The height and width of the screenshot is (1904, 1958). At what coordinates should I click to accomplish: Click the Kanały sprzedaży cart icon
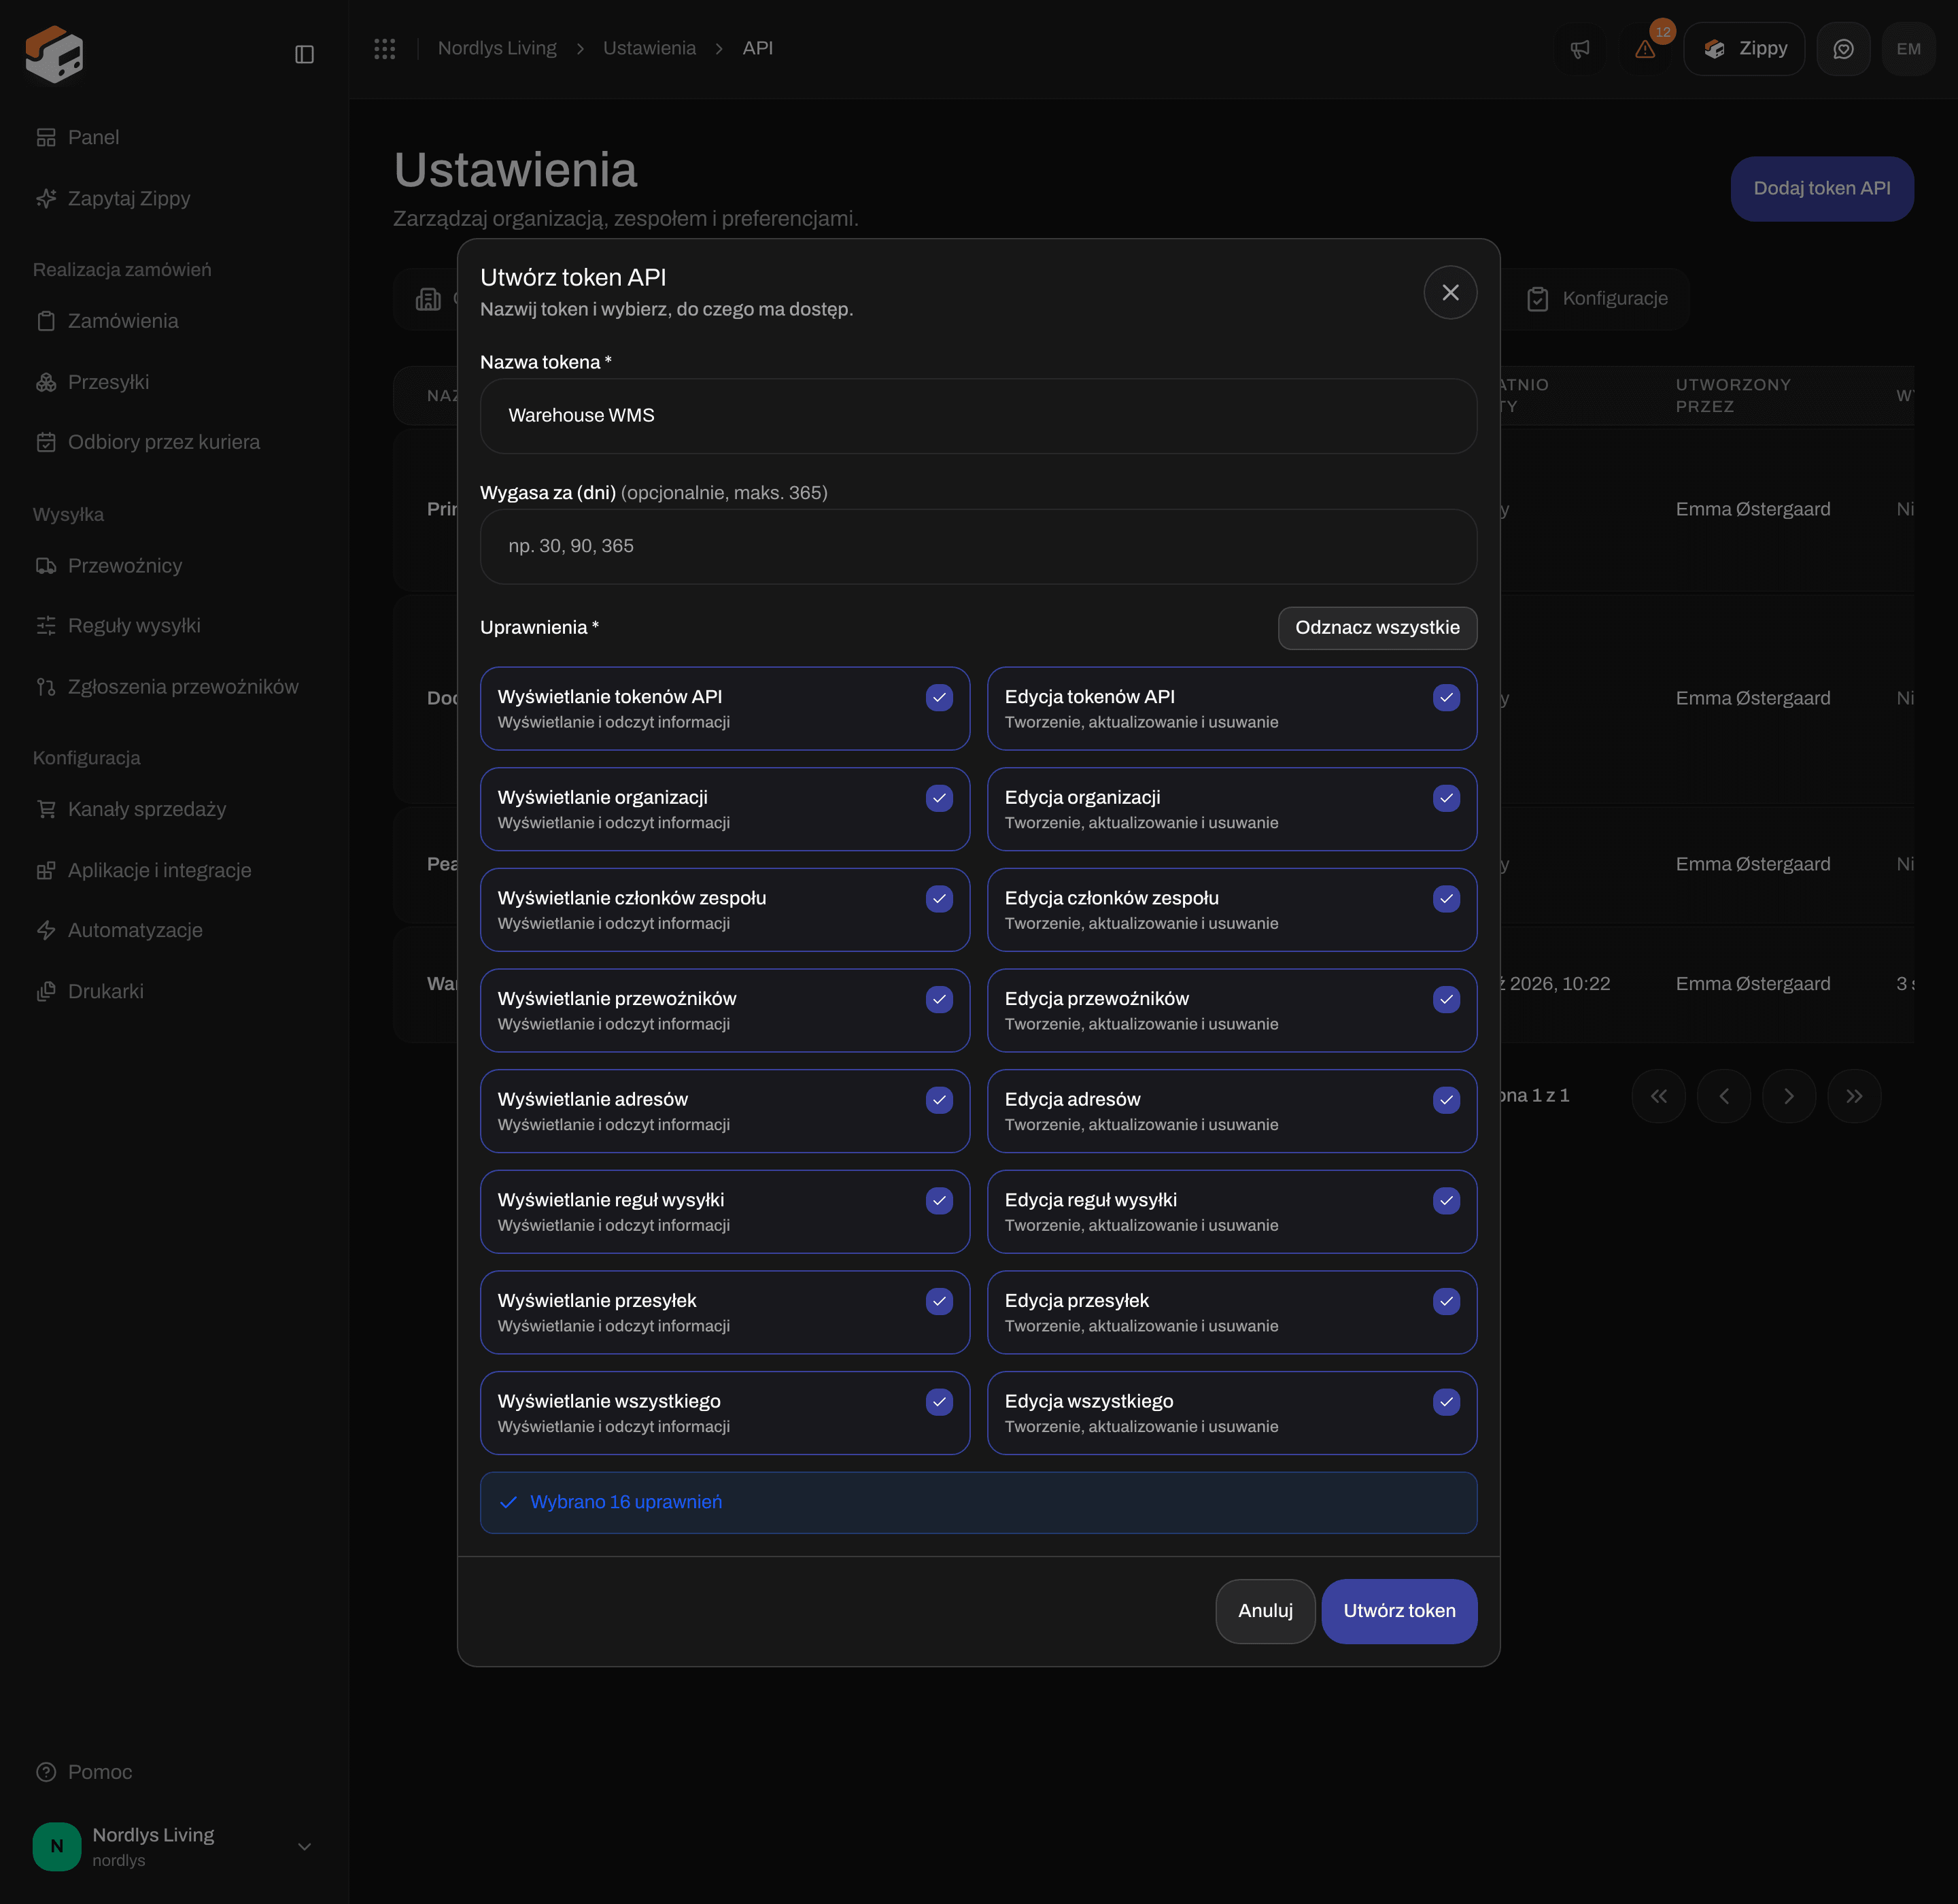pyautogui.click(x=46, y=809)
